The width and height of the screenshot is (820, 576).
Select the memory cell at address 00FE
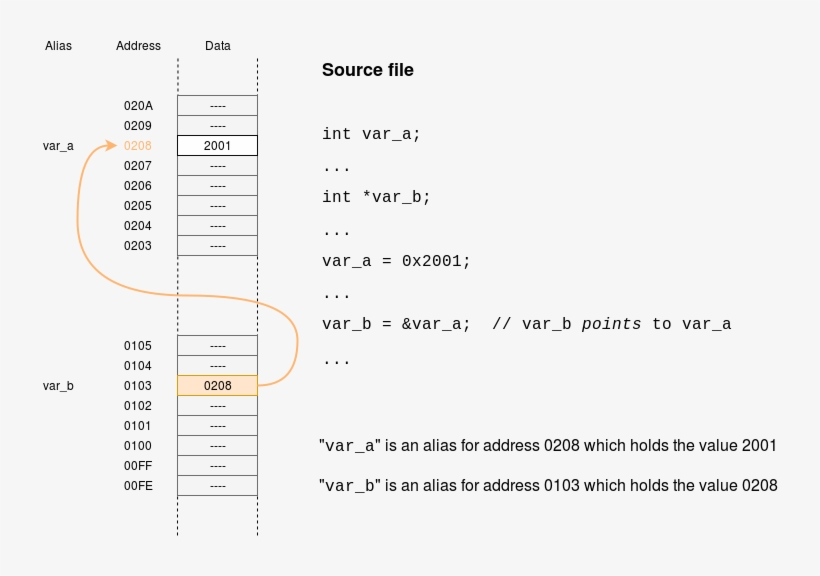(217, 485)
